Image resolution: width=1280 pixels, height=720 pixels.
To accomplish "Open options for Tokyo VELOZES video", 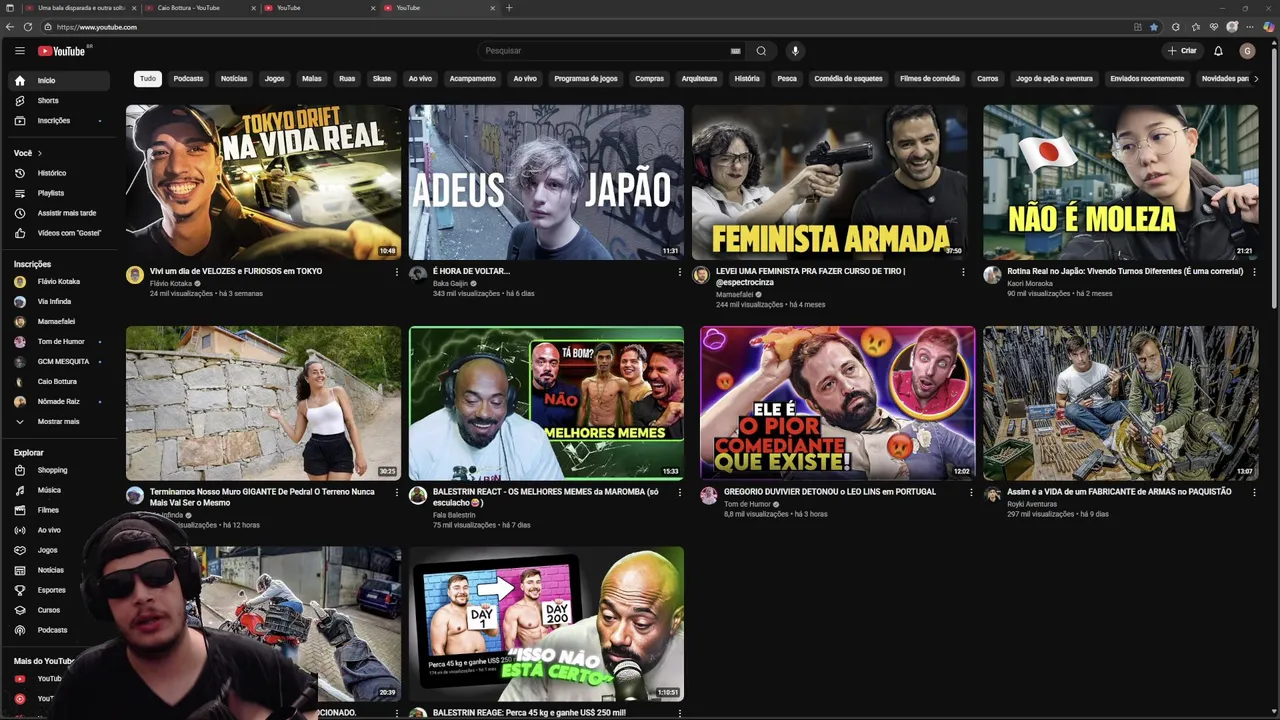I will coord(396,272).
